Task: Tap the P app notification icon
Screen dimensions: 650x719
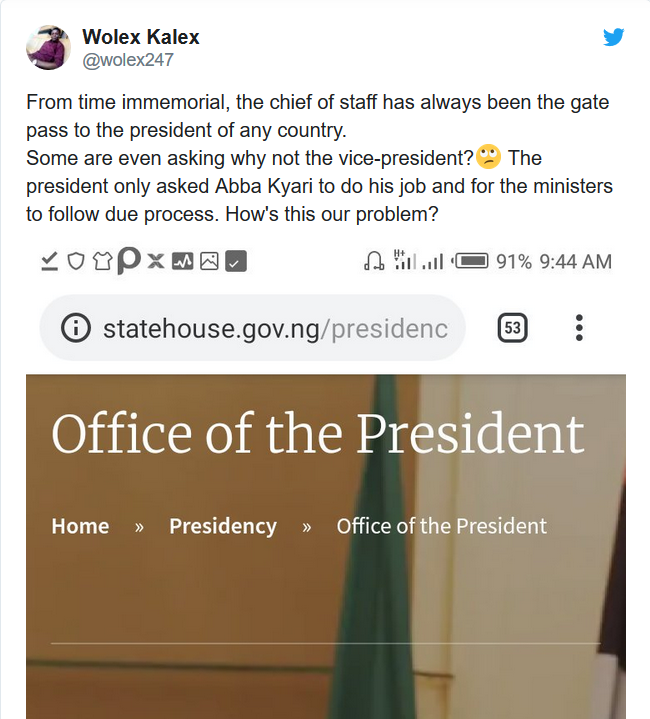Action: (x=129, y=262)
